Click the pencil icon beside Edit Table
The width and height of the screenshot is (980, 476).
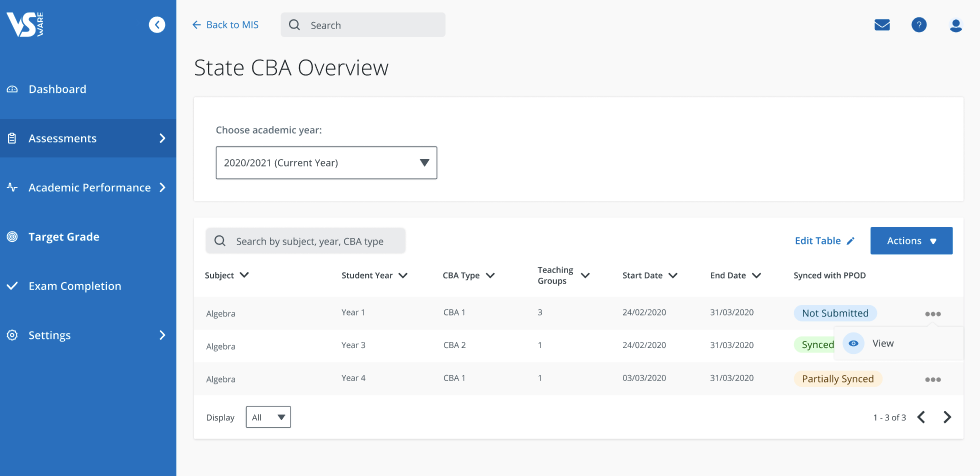(x=850, y=241)
